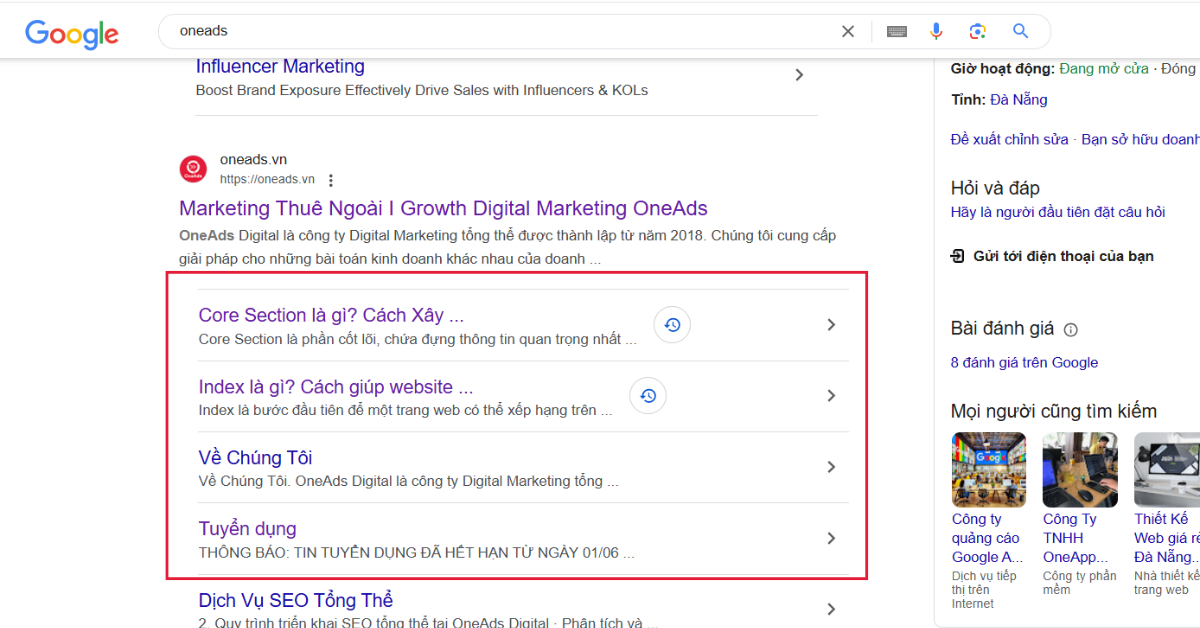This screenshot has height=628, width=1200.
Task: Click the Bài đánh giá heading text
Action: (1003, 329)
